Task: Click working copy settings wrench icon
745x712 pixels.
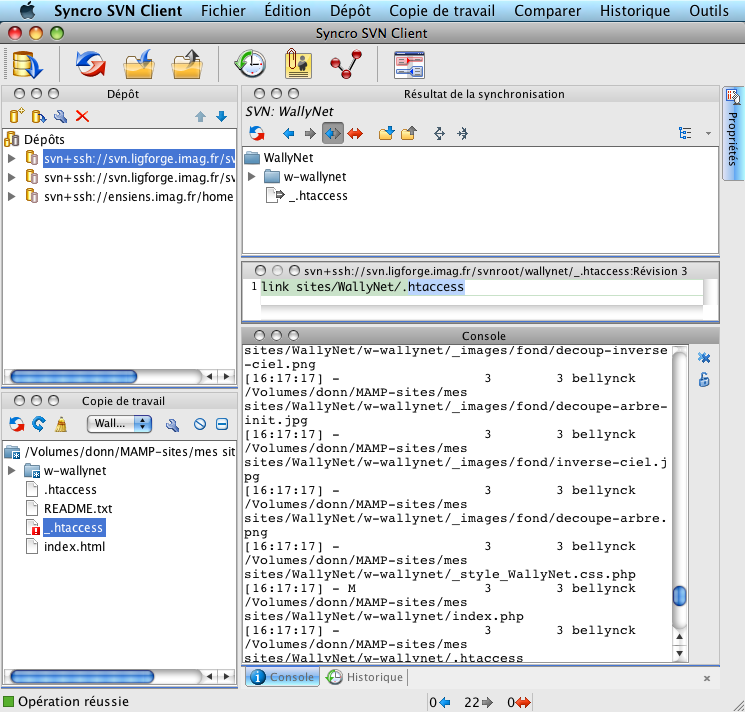Action: [x=172, y=424]
